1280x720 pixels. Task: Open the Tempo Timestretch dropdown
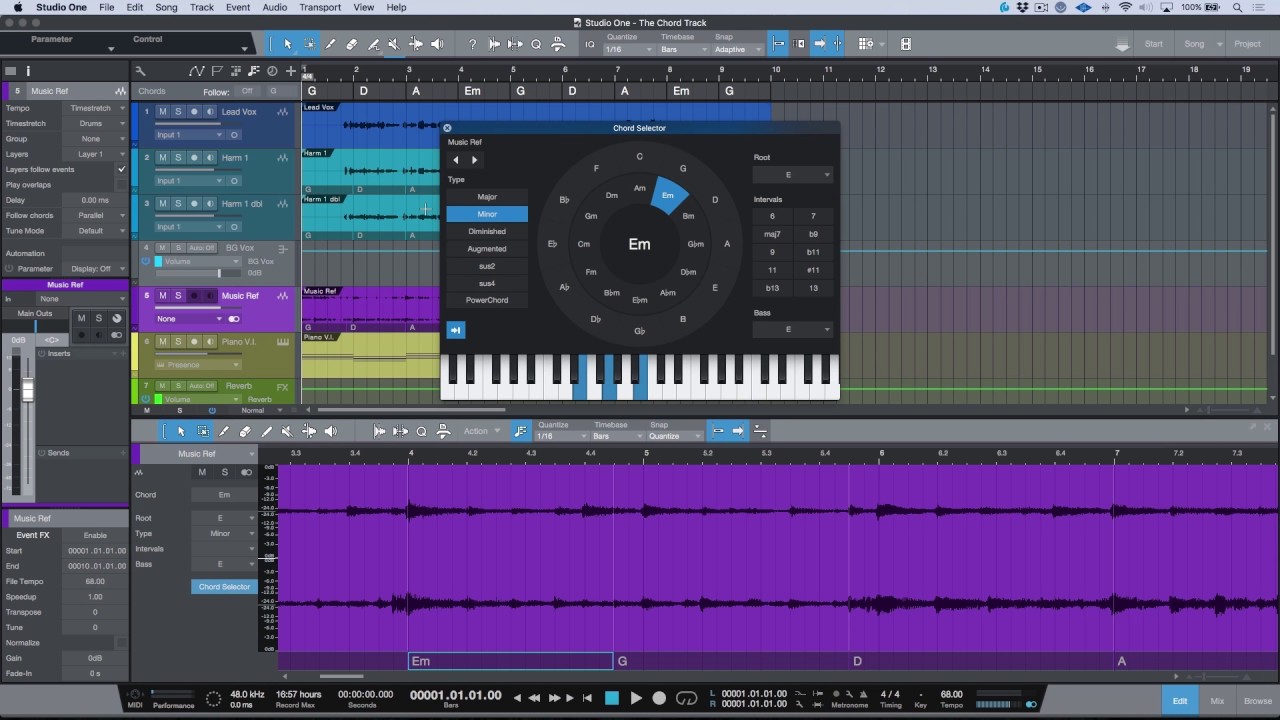pyautogui.click(x=95, y=108)
